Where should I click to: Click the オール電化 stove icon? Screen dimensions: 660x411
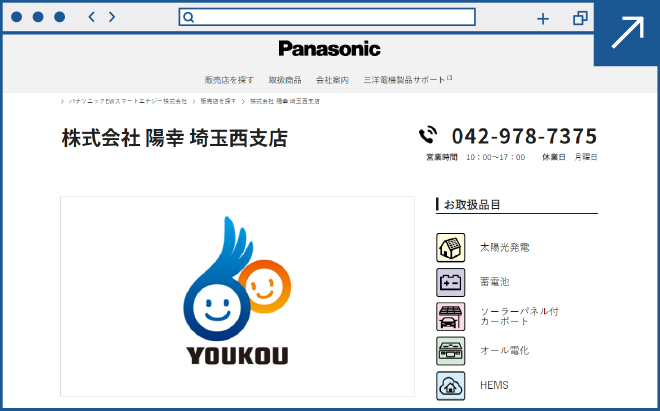[x=450, y=351]
